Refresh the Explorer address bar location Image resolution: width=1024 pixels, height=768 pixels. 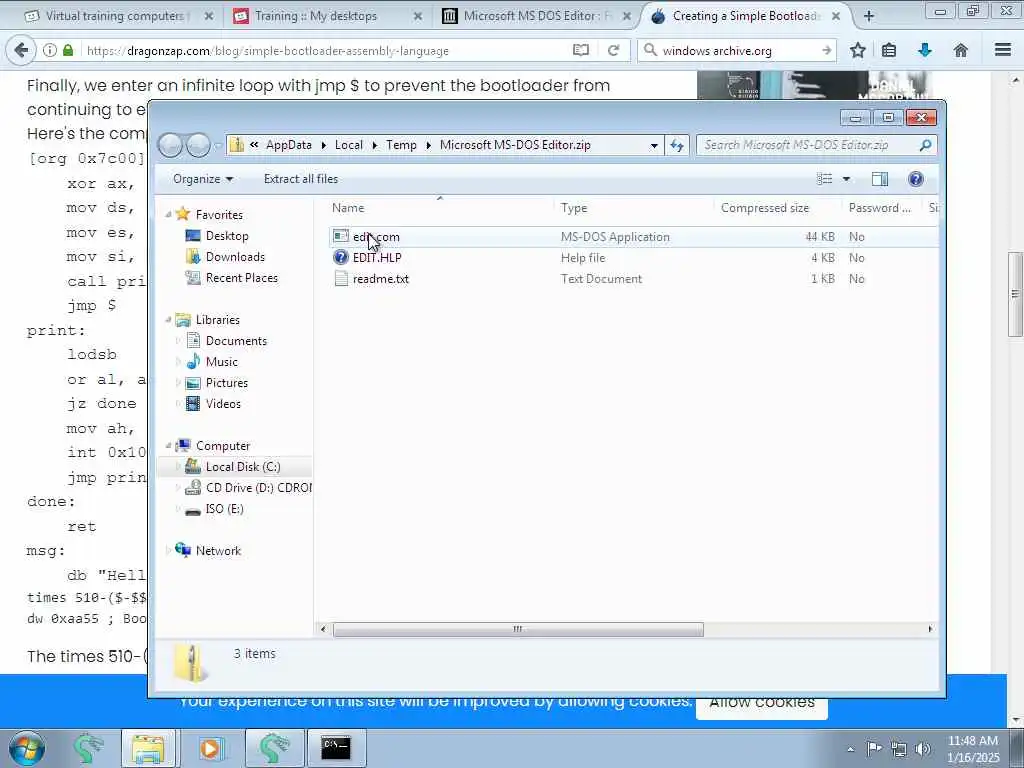677,145
